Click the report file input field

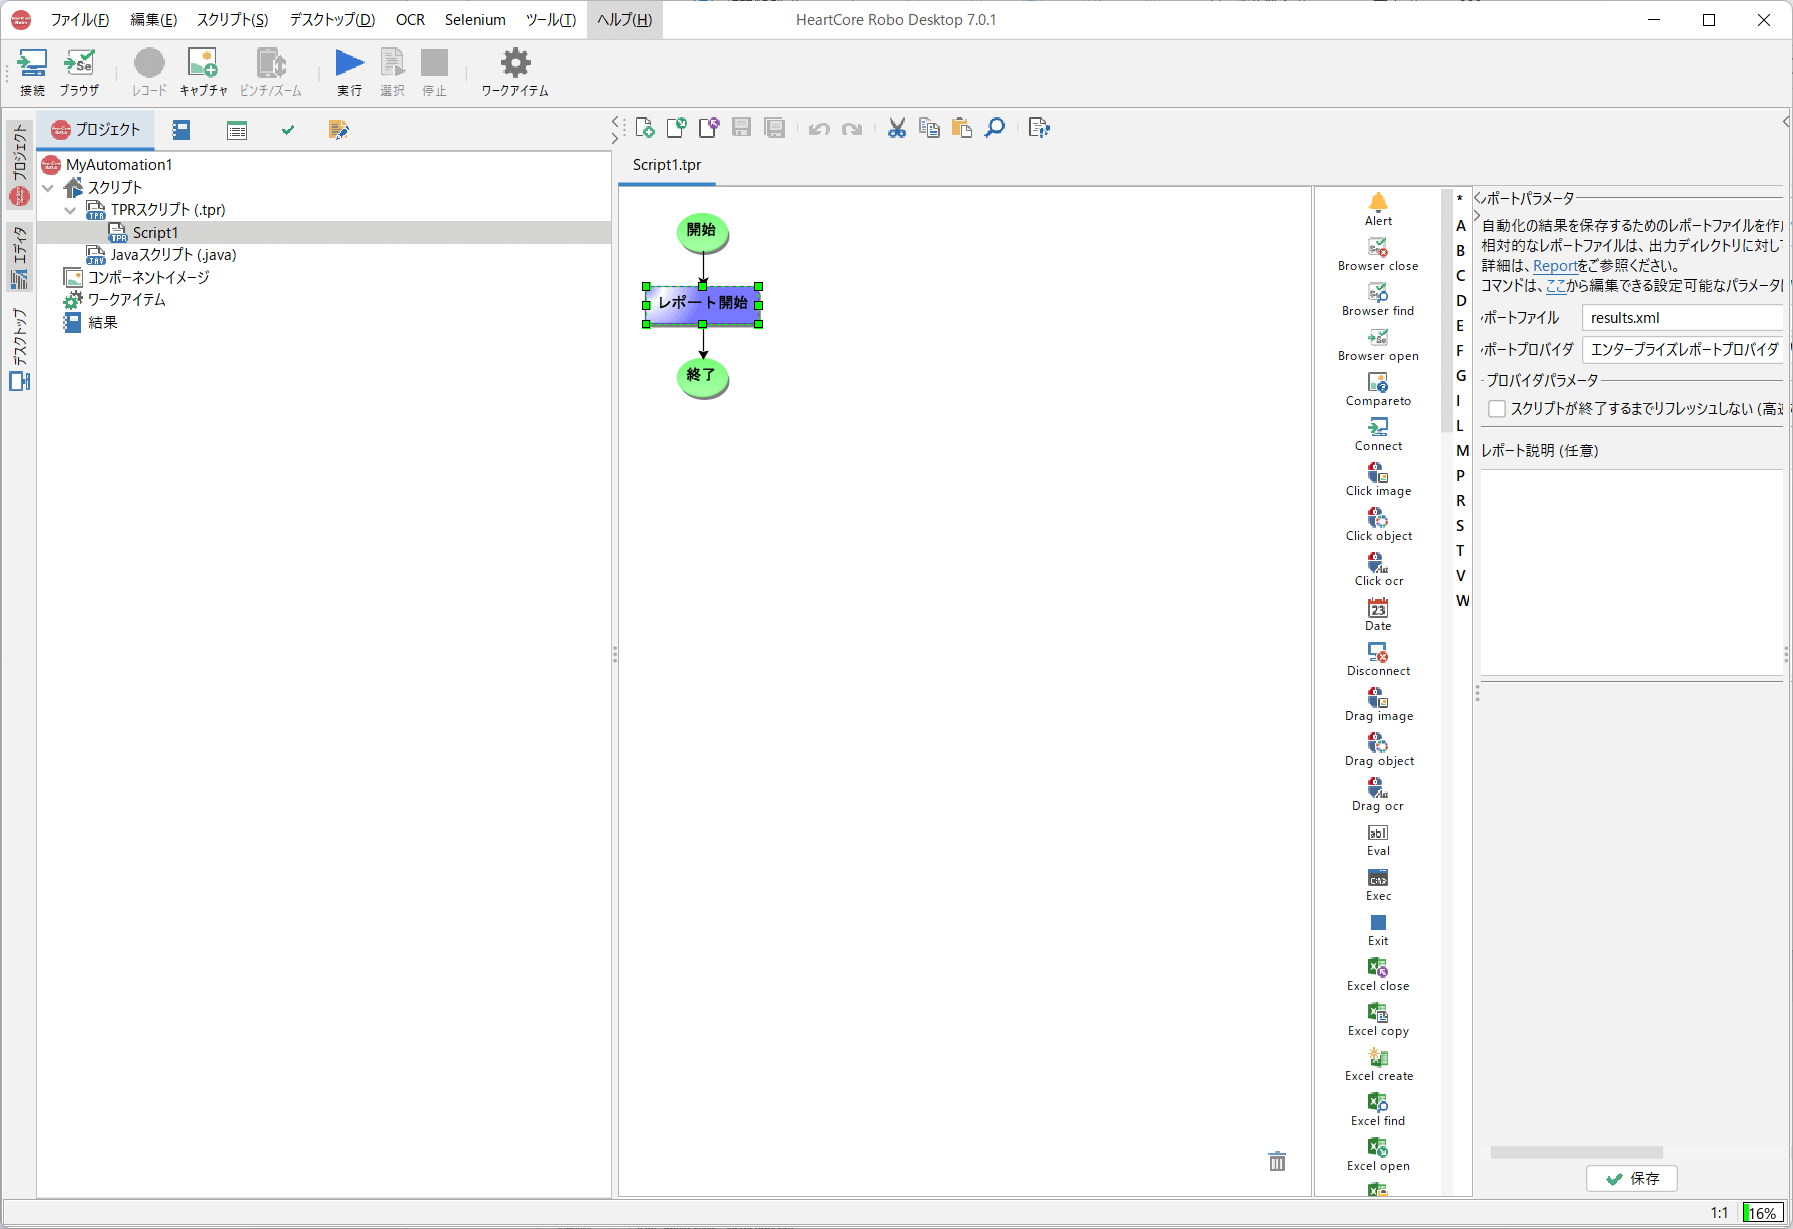coord(1684,318)
